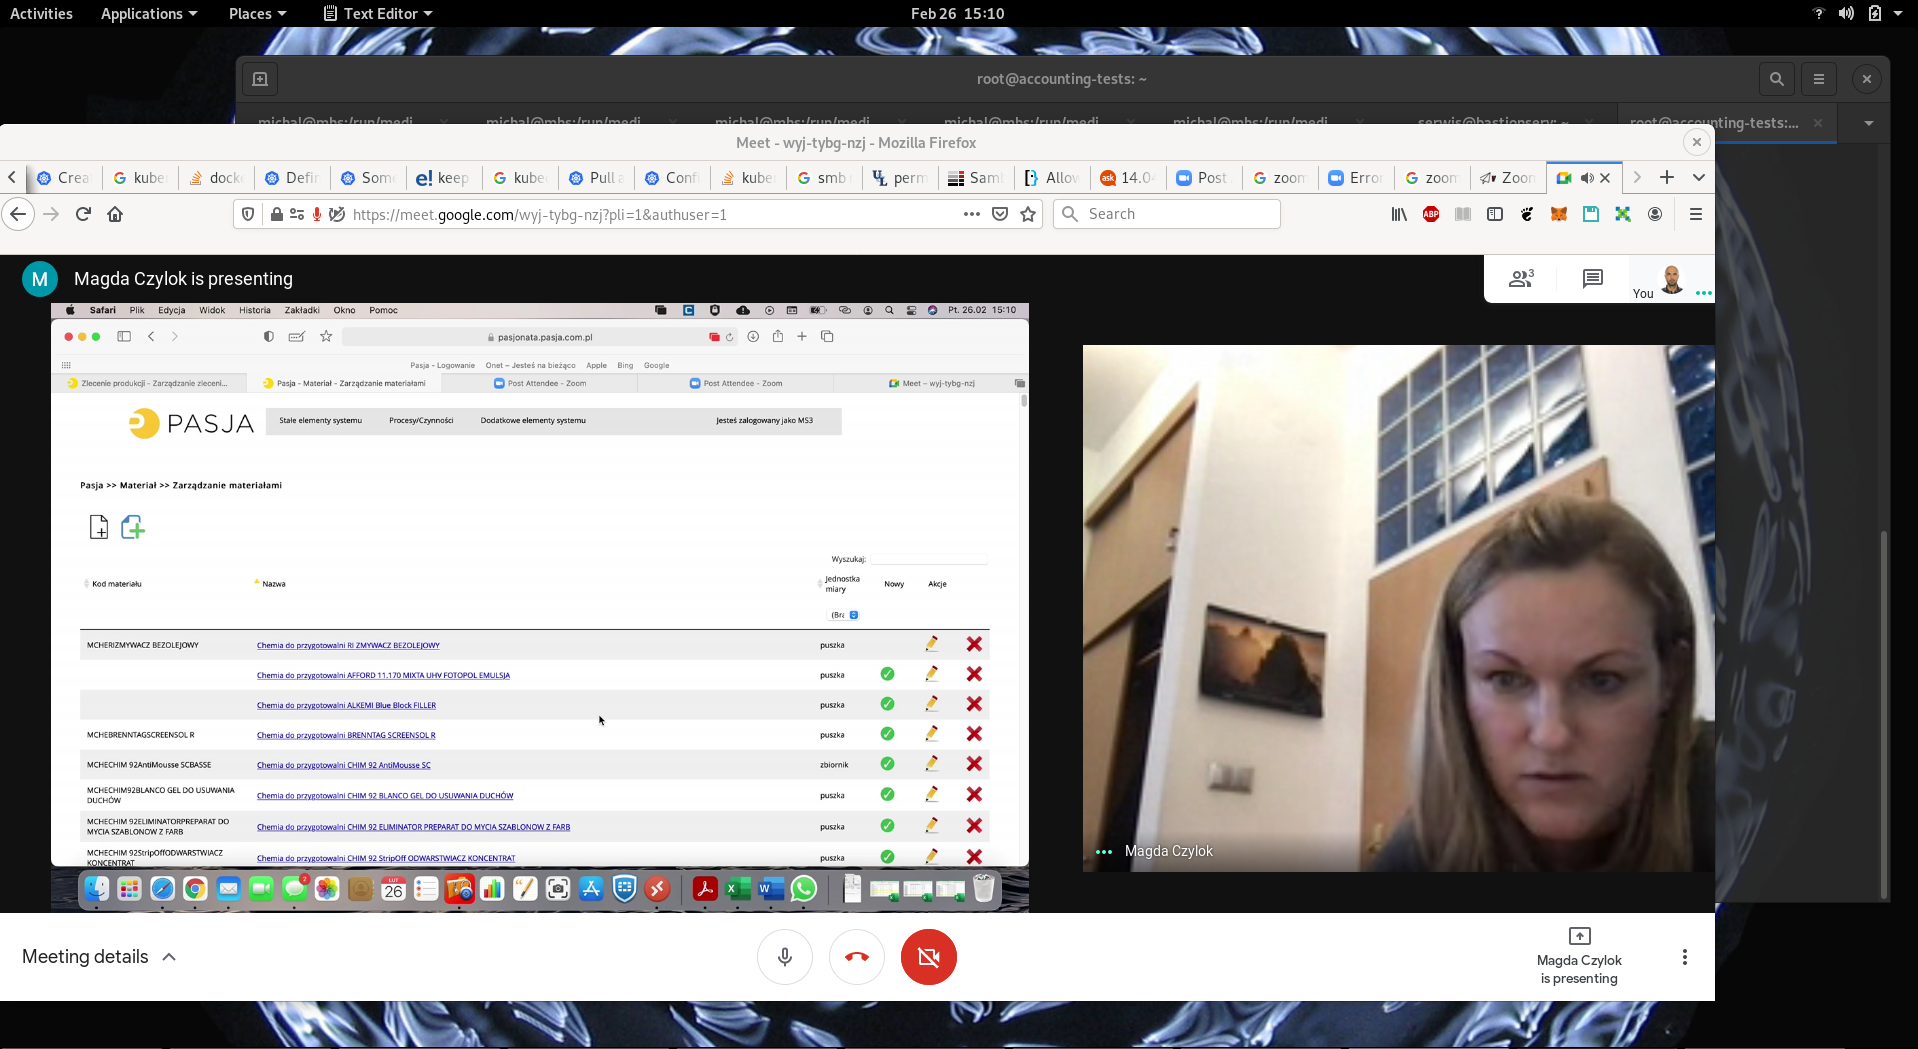Open the Firefox hamburger menu
This screenshot has height=1049, width=1918.
(1696, 214)
